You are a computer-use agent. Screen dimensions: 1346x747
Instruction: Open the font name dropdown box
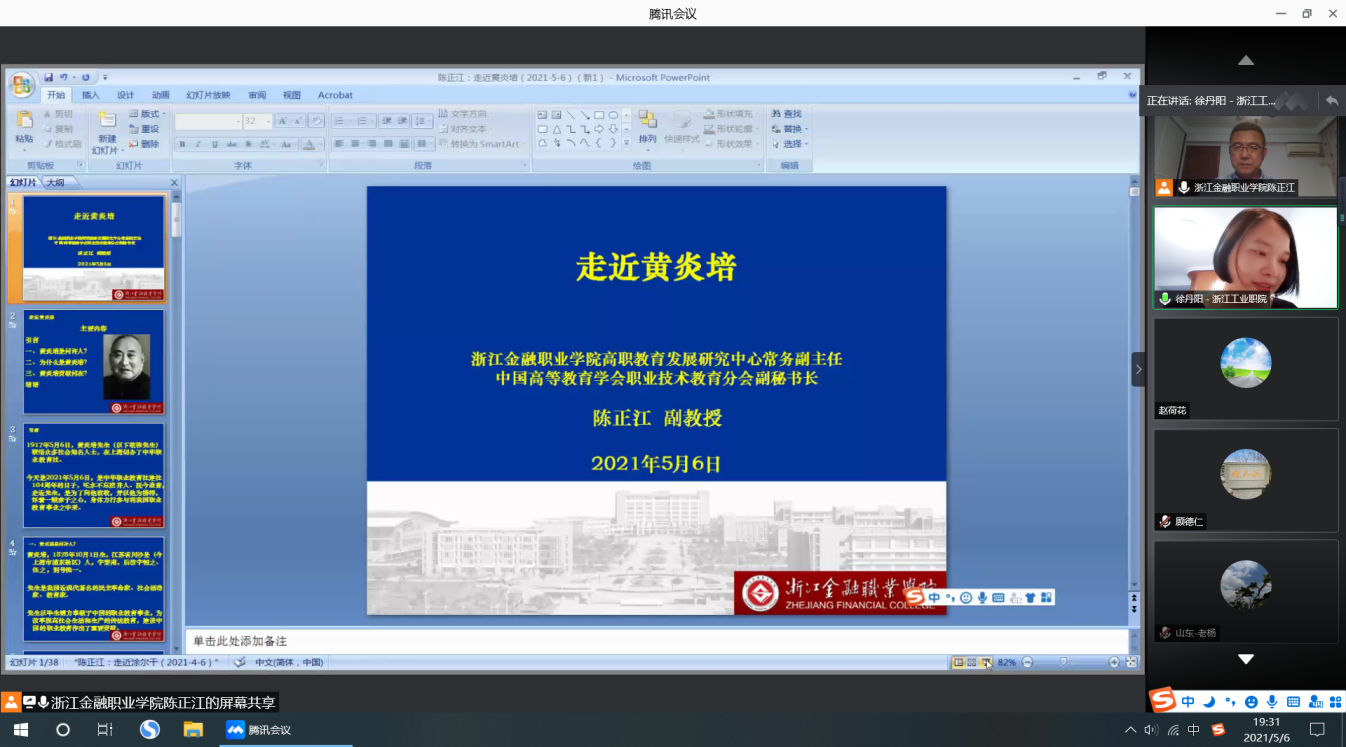208,121
